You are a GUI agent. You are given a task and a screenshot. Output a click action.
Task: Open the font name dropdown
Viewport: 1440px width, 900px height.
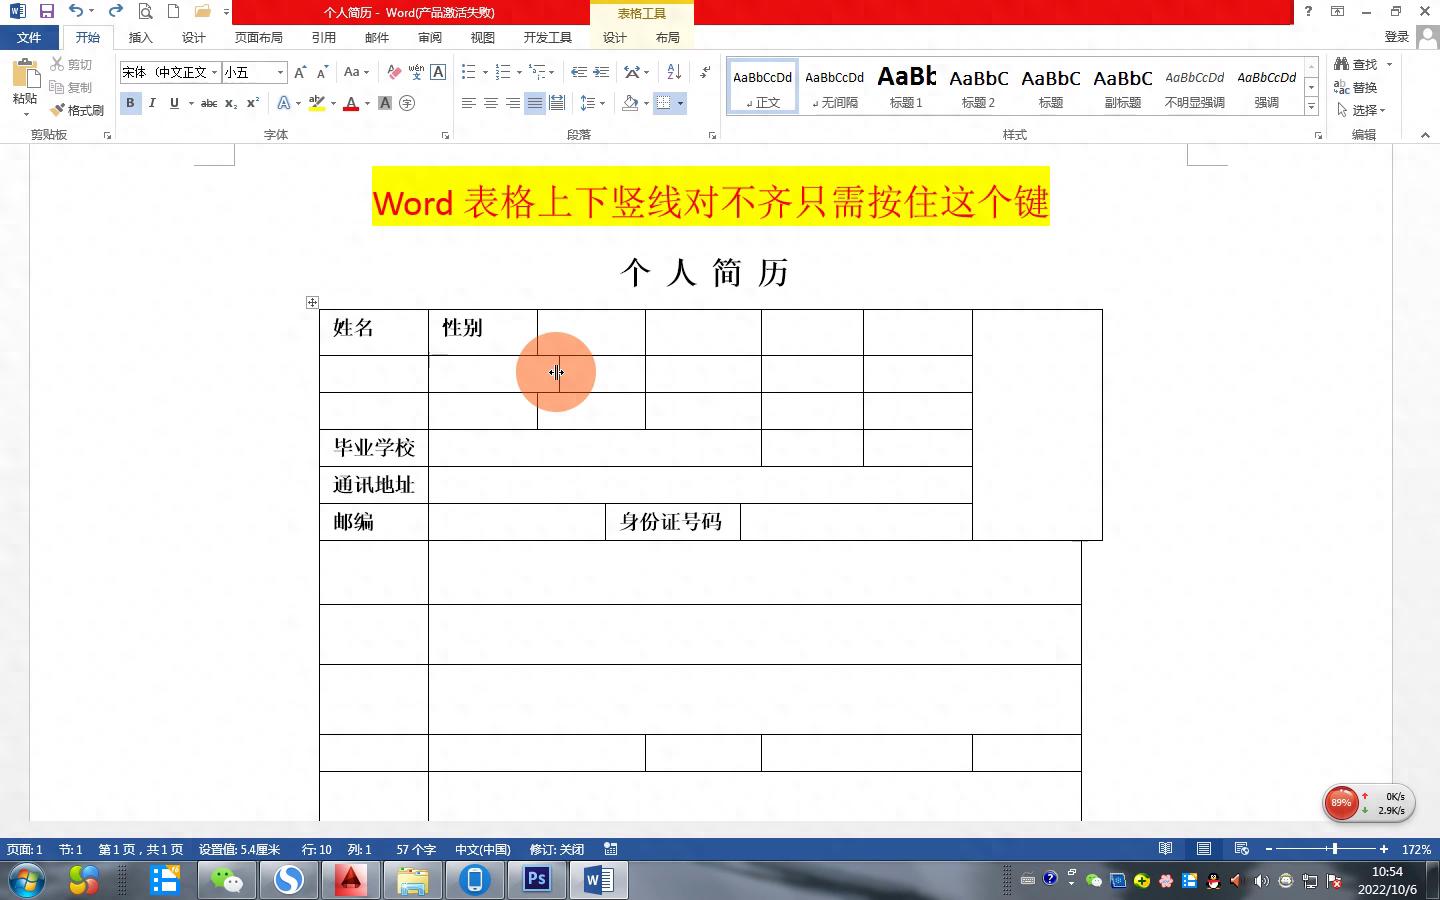tap(214, 72)
